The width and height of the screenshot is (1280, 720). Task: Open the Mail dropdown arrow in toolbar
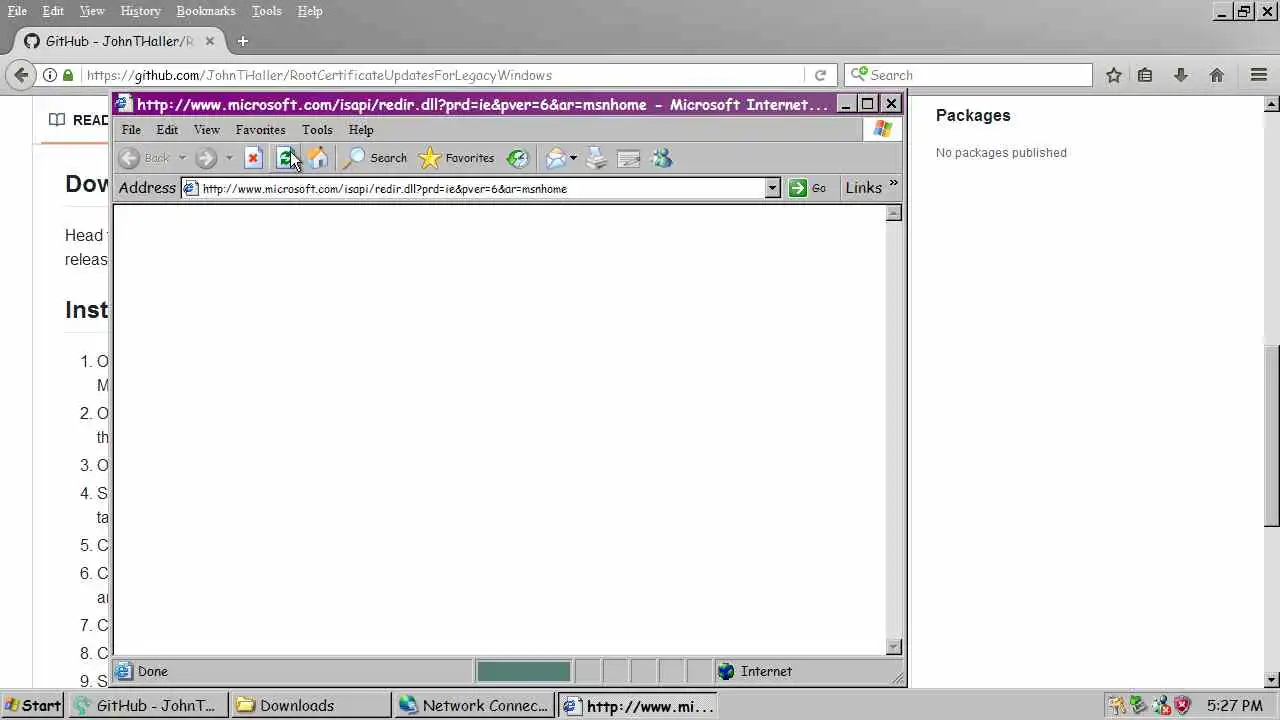(x=573, y=158)
